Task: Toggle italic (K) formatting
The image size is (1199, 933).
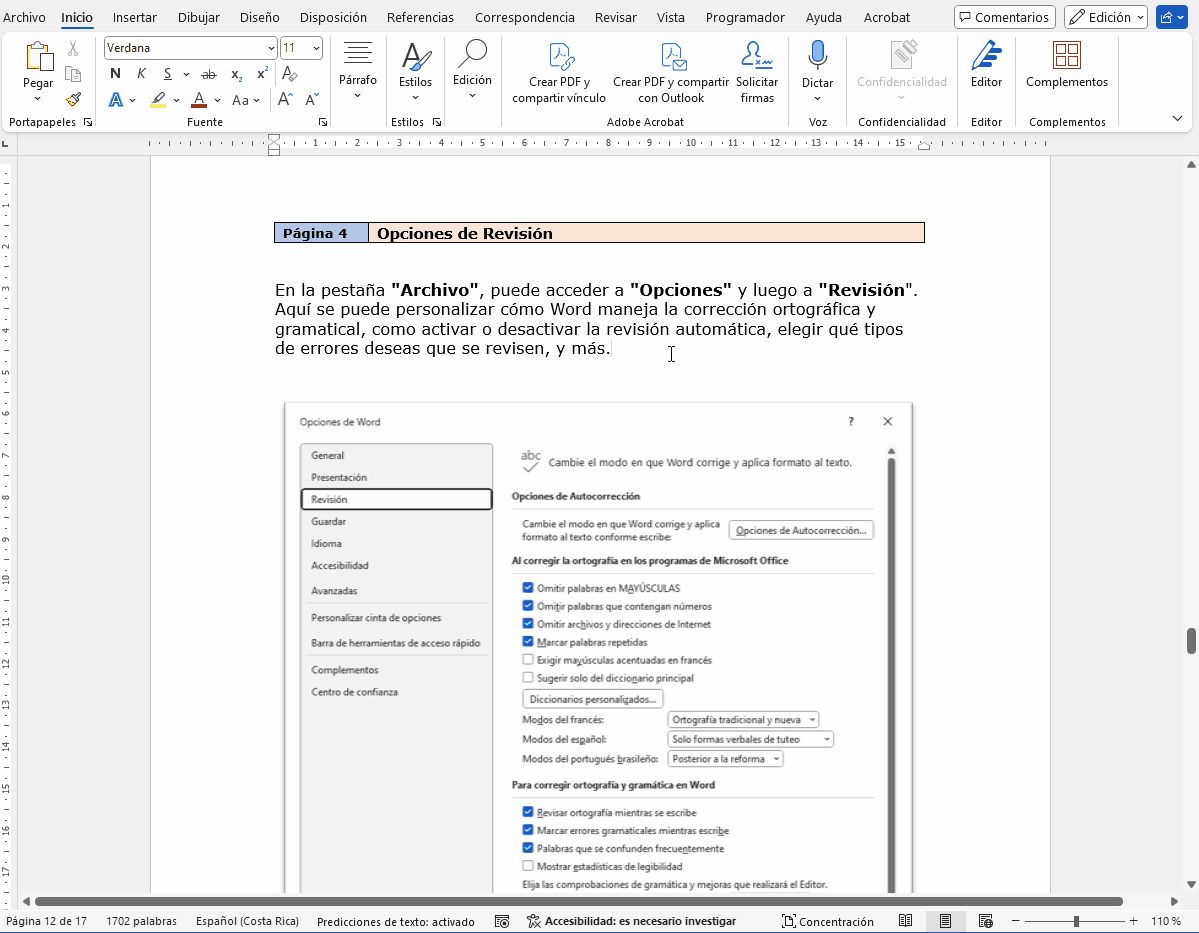Action: click(x=141, y=74)
